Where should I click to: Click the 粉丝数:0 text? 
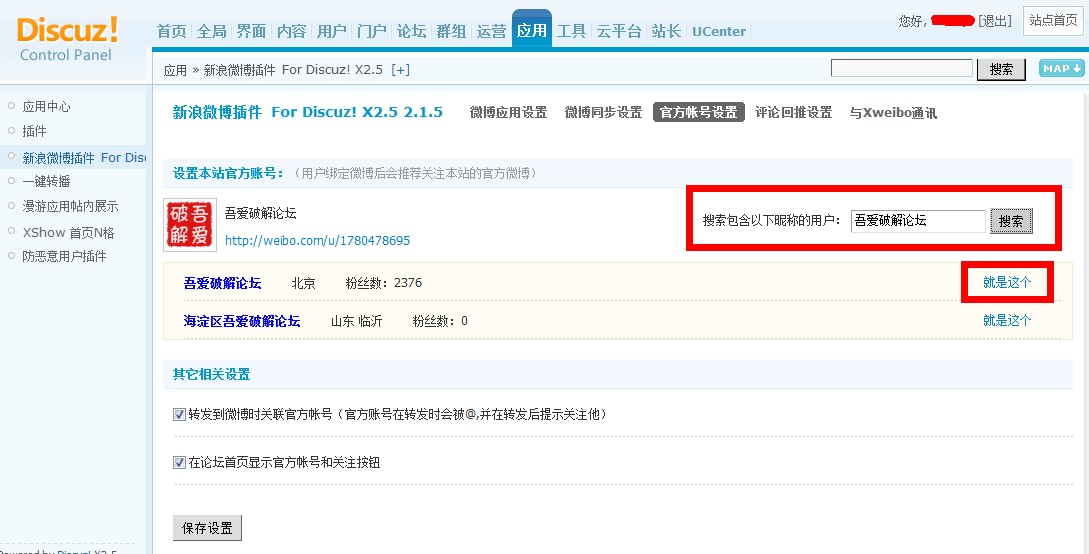[440, 321]
